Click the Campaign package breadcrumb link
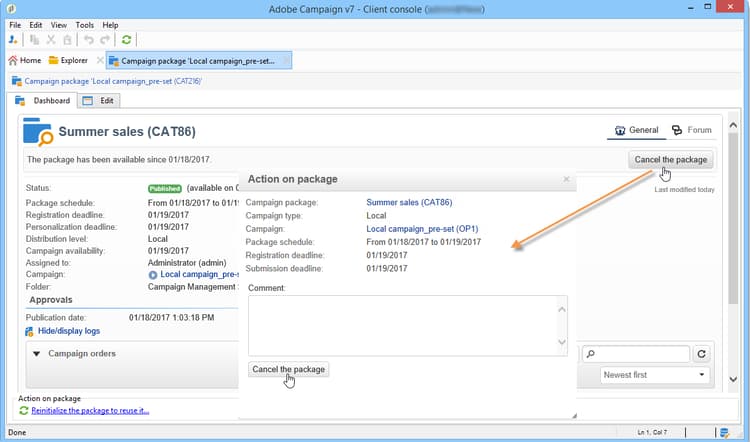This screenshot has width=750, height=442. coord(113,81)
